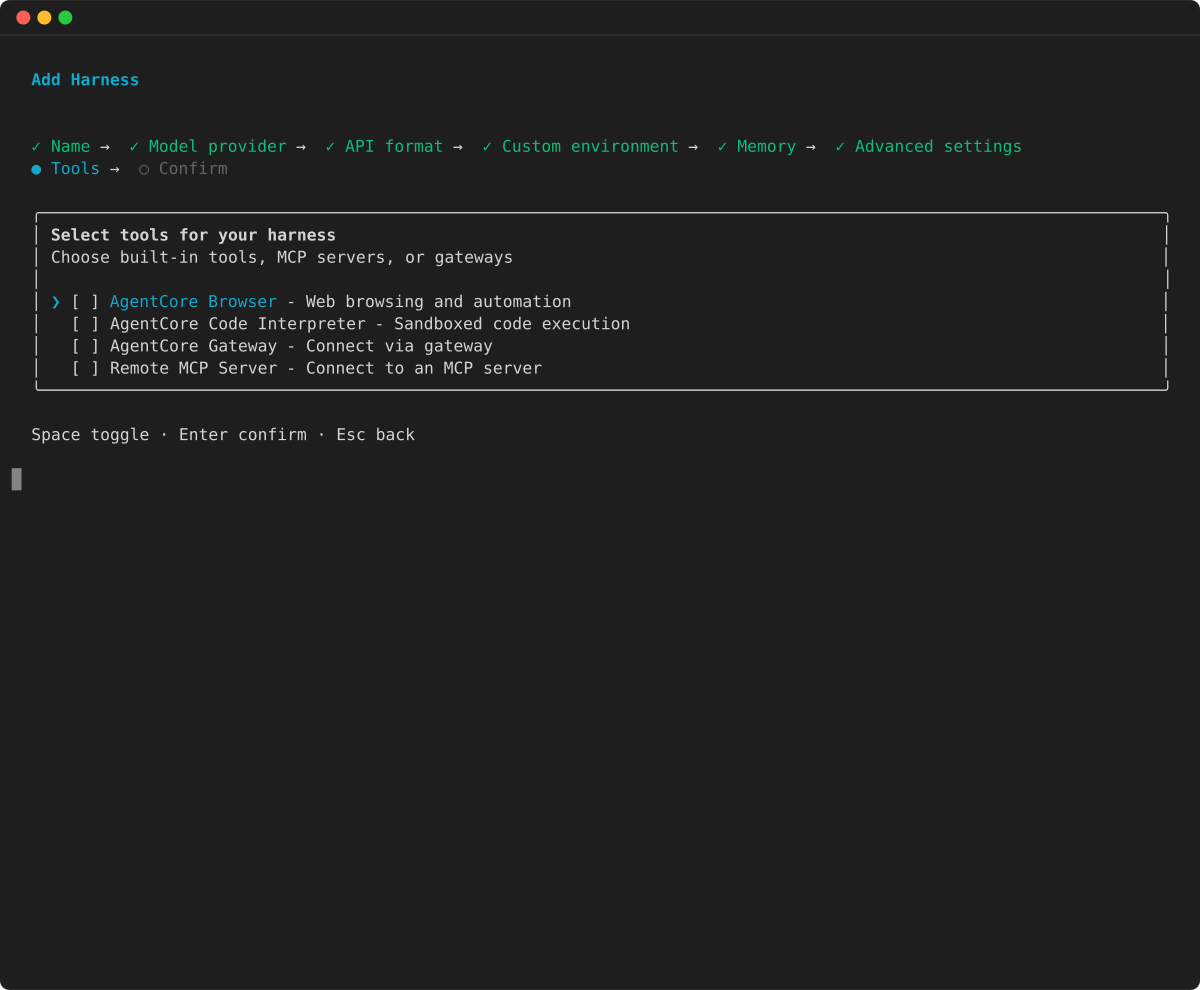Toggle the AgentCore Gateway checkbox
1200x990 pixels.
[85, 346]
